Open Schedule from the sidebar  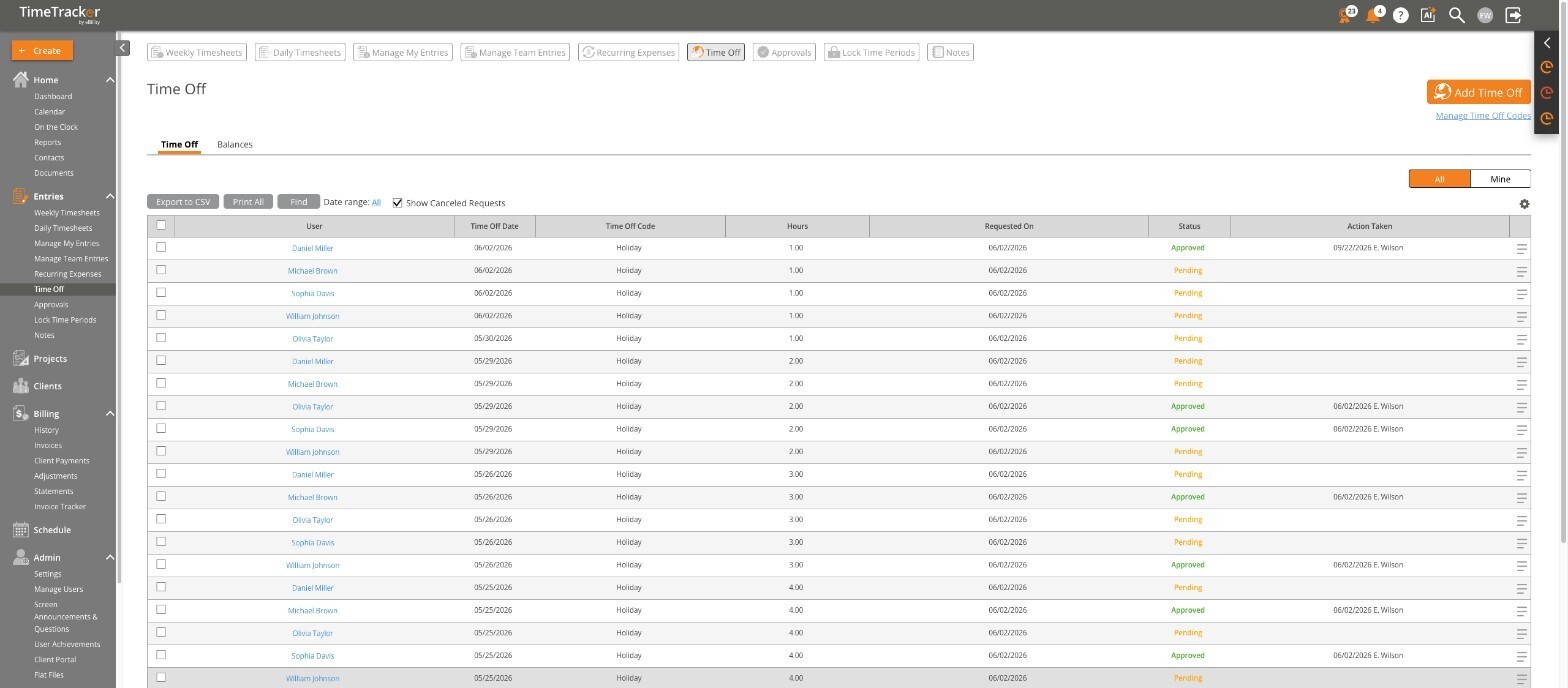click(x=52, y=530)
